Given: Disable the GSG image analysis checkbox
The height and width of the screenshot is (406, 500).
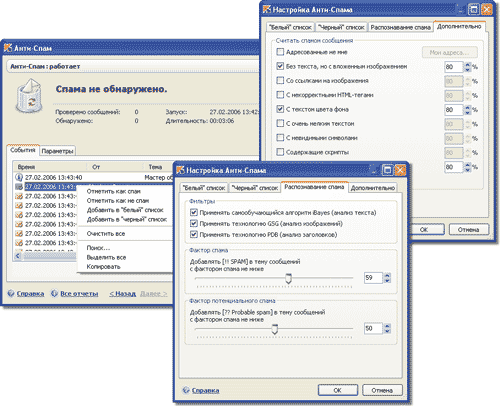Looking at the screenshot, I should [193, 223].
